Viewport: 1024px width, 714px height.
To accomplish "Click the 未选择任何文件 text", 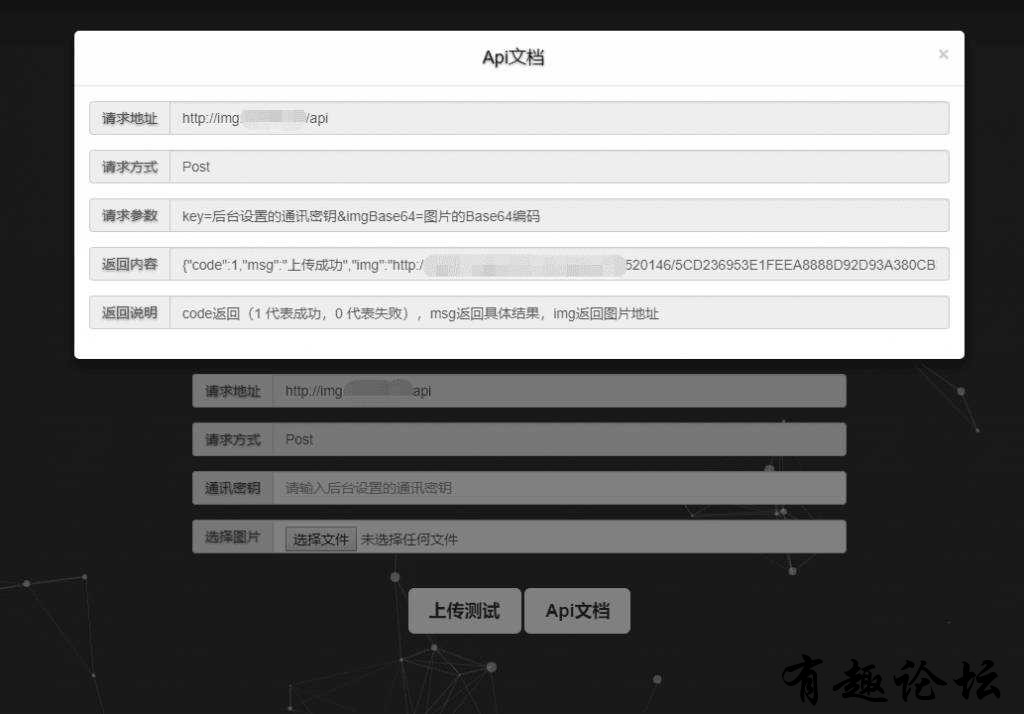I will 409,540.
